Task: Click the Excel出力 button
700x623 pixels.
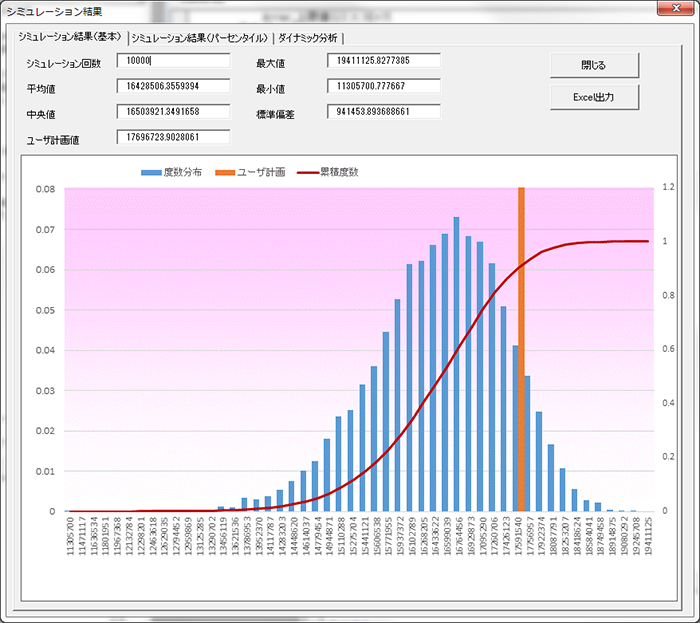Action: pos(594,97)
